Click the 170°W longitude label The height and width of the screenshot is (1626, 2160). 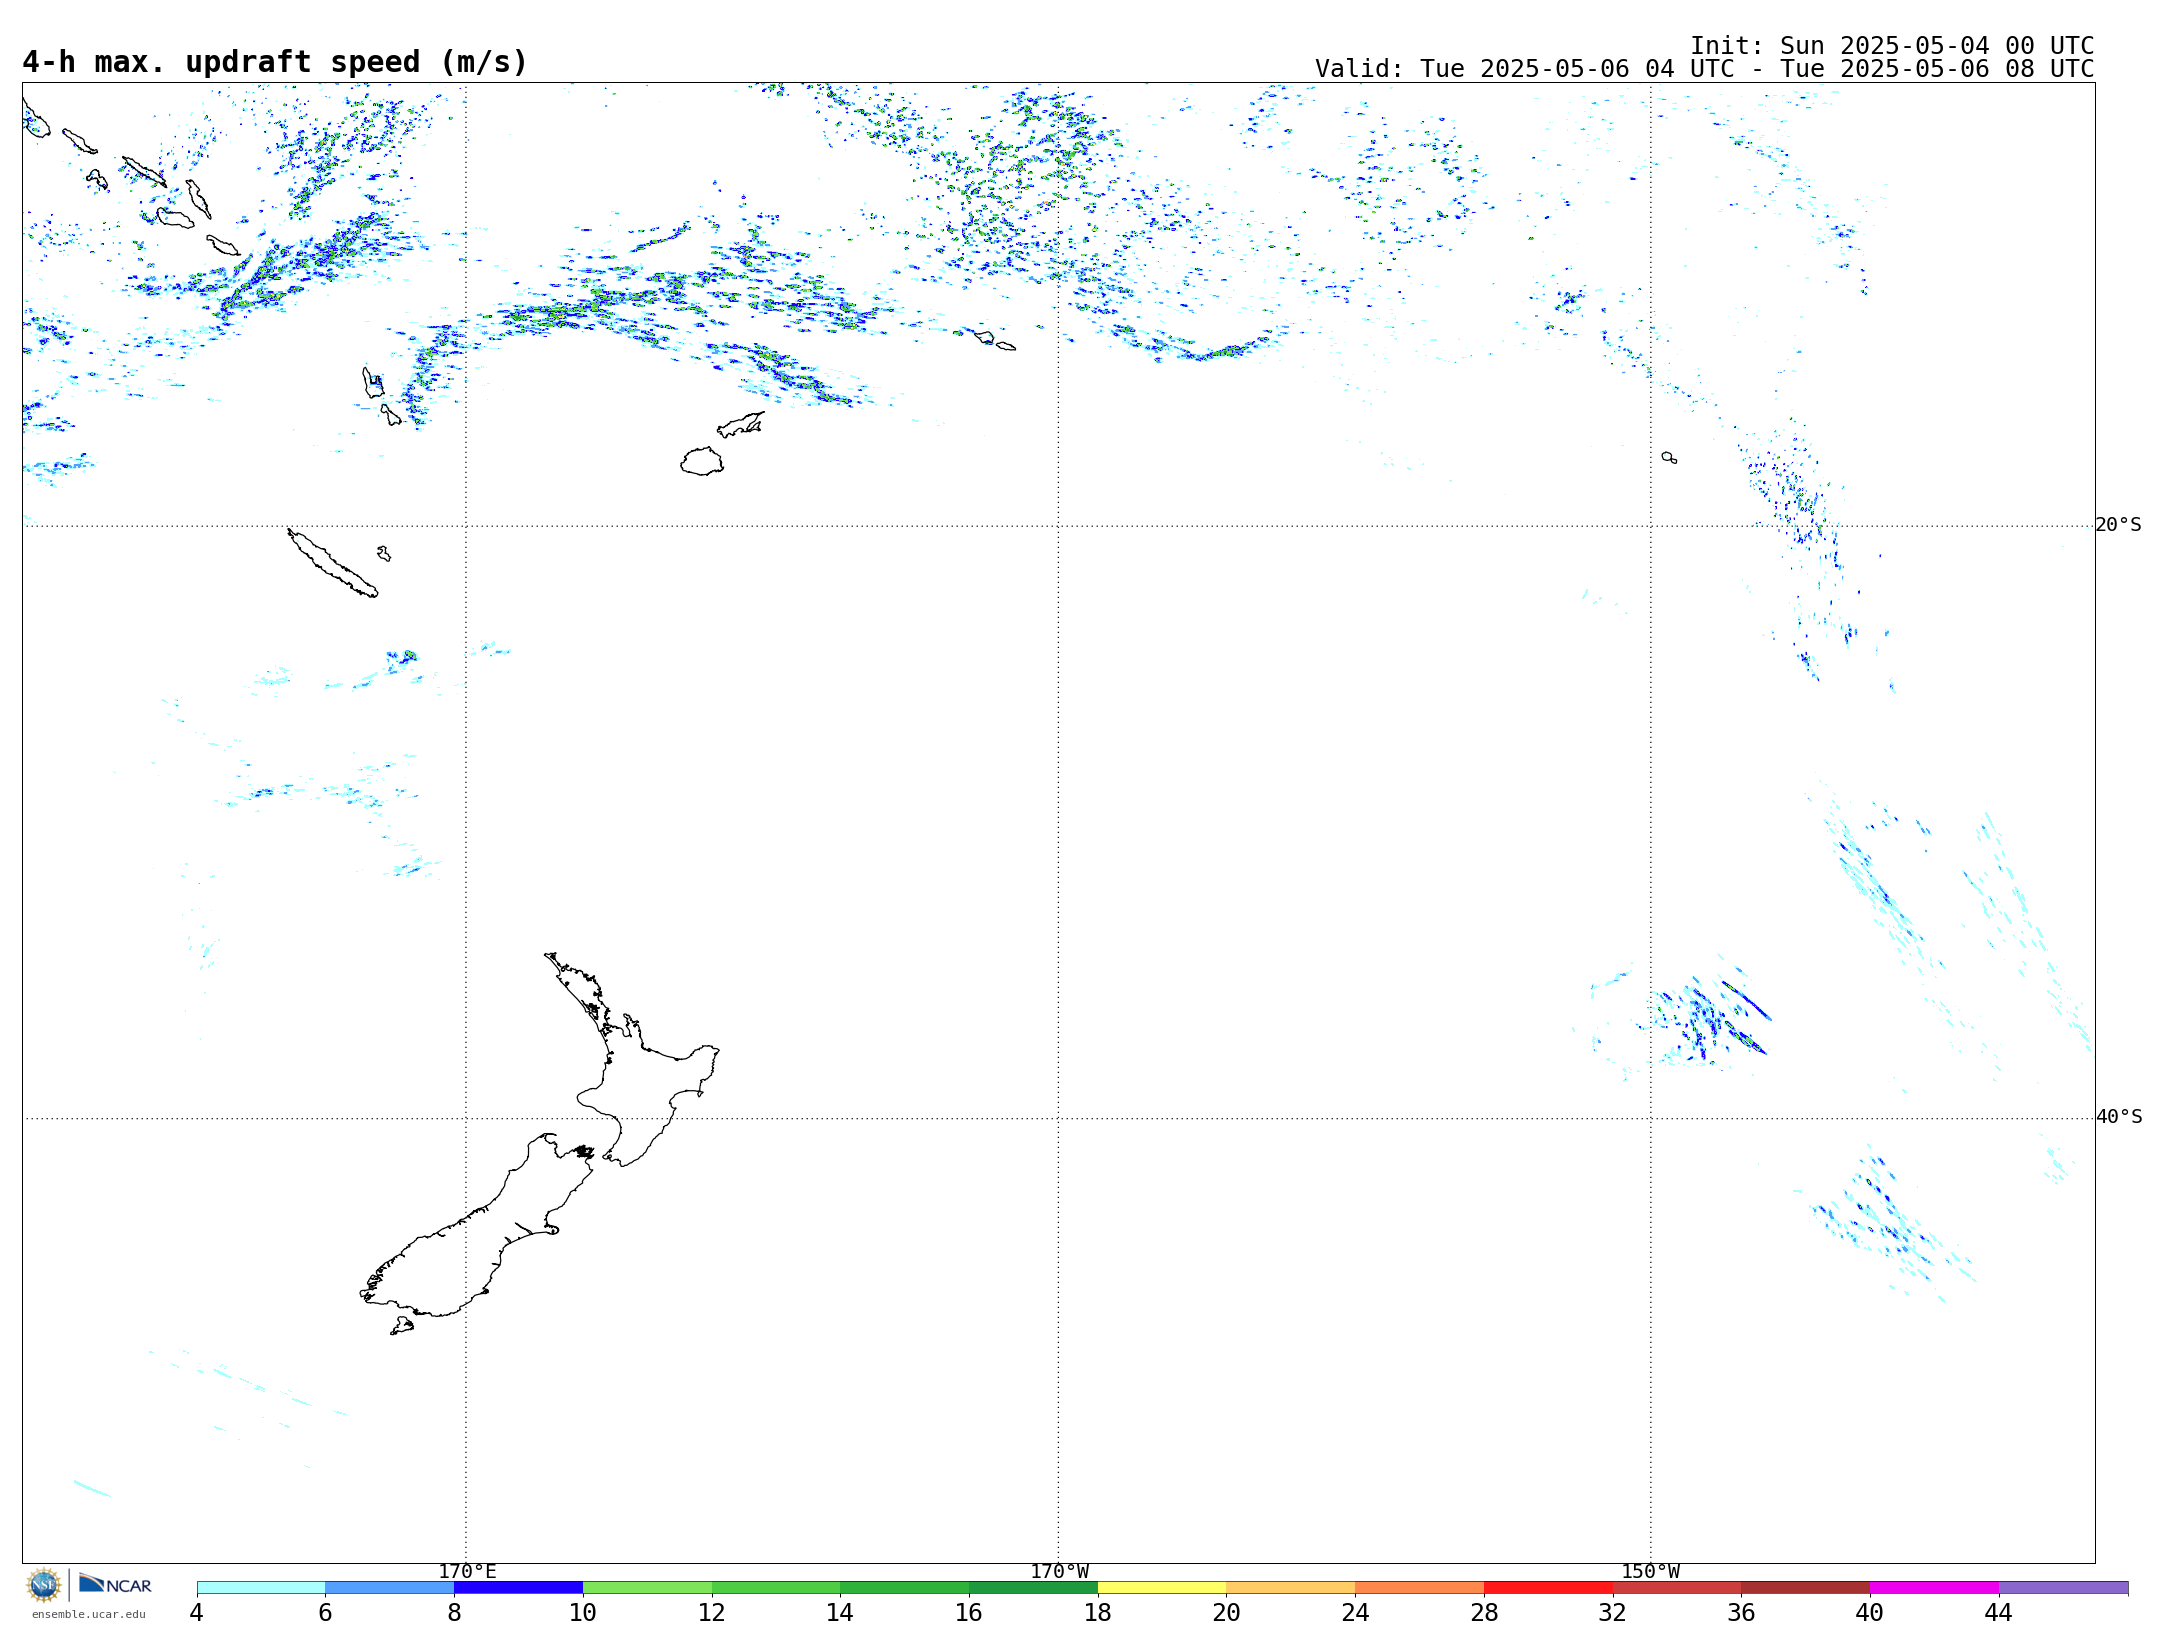click(x=1059, y=1571)
